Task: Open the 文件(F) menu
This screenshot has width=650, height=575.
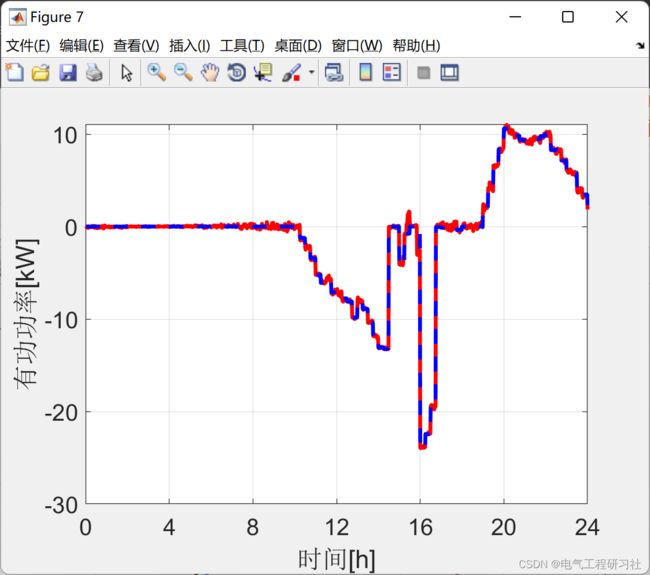Action: click(28, 46)
